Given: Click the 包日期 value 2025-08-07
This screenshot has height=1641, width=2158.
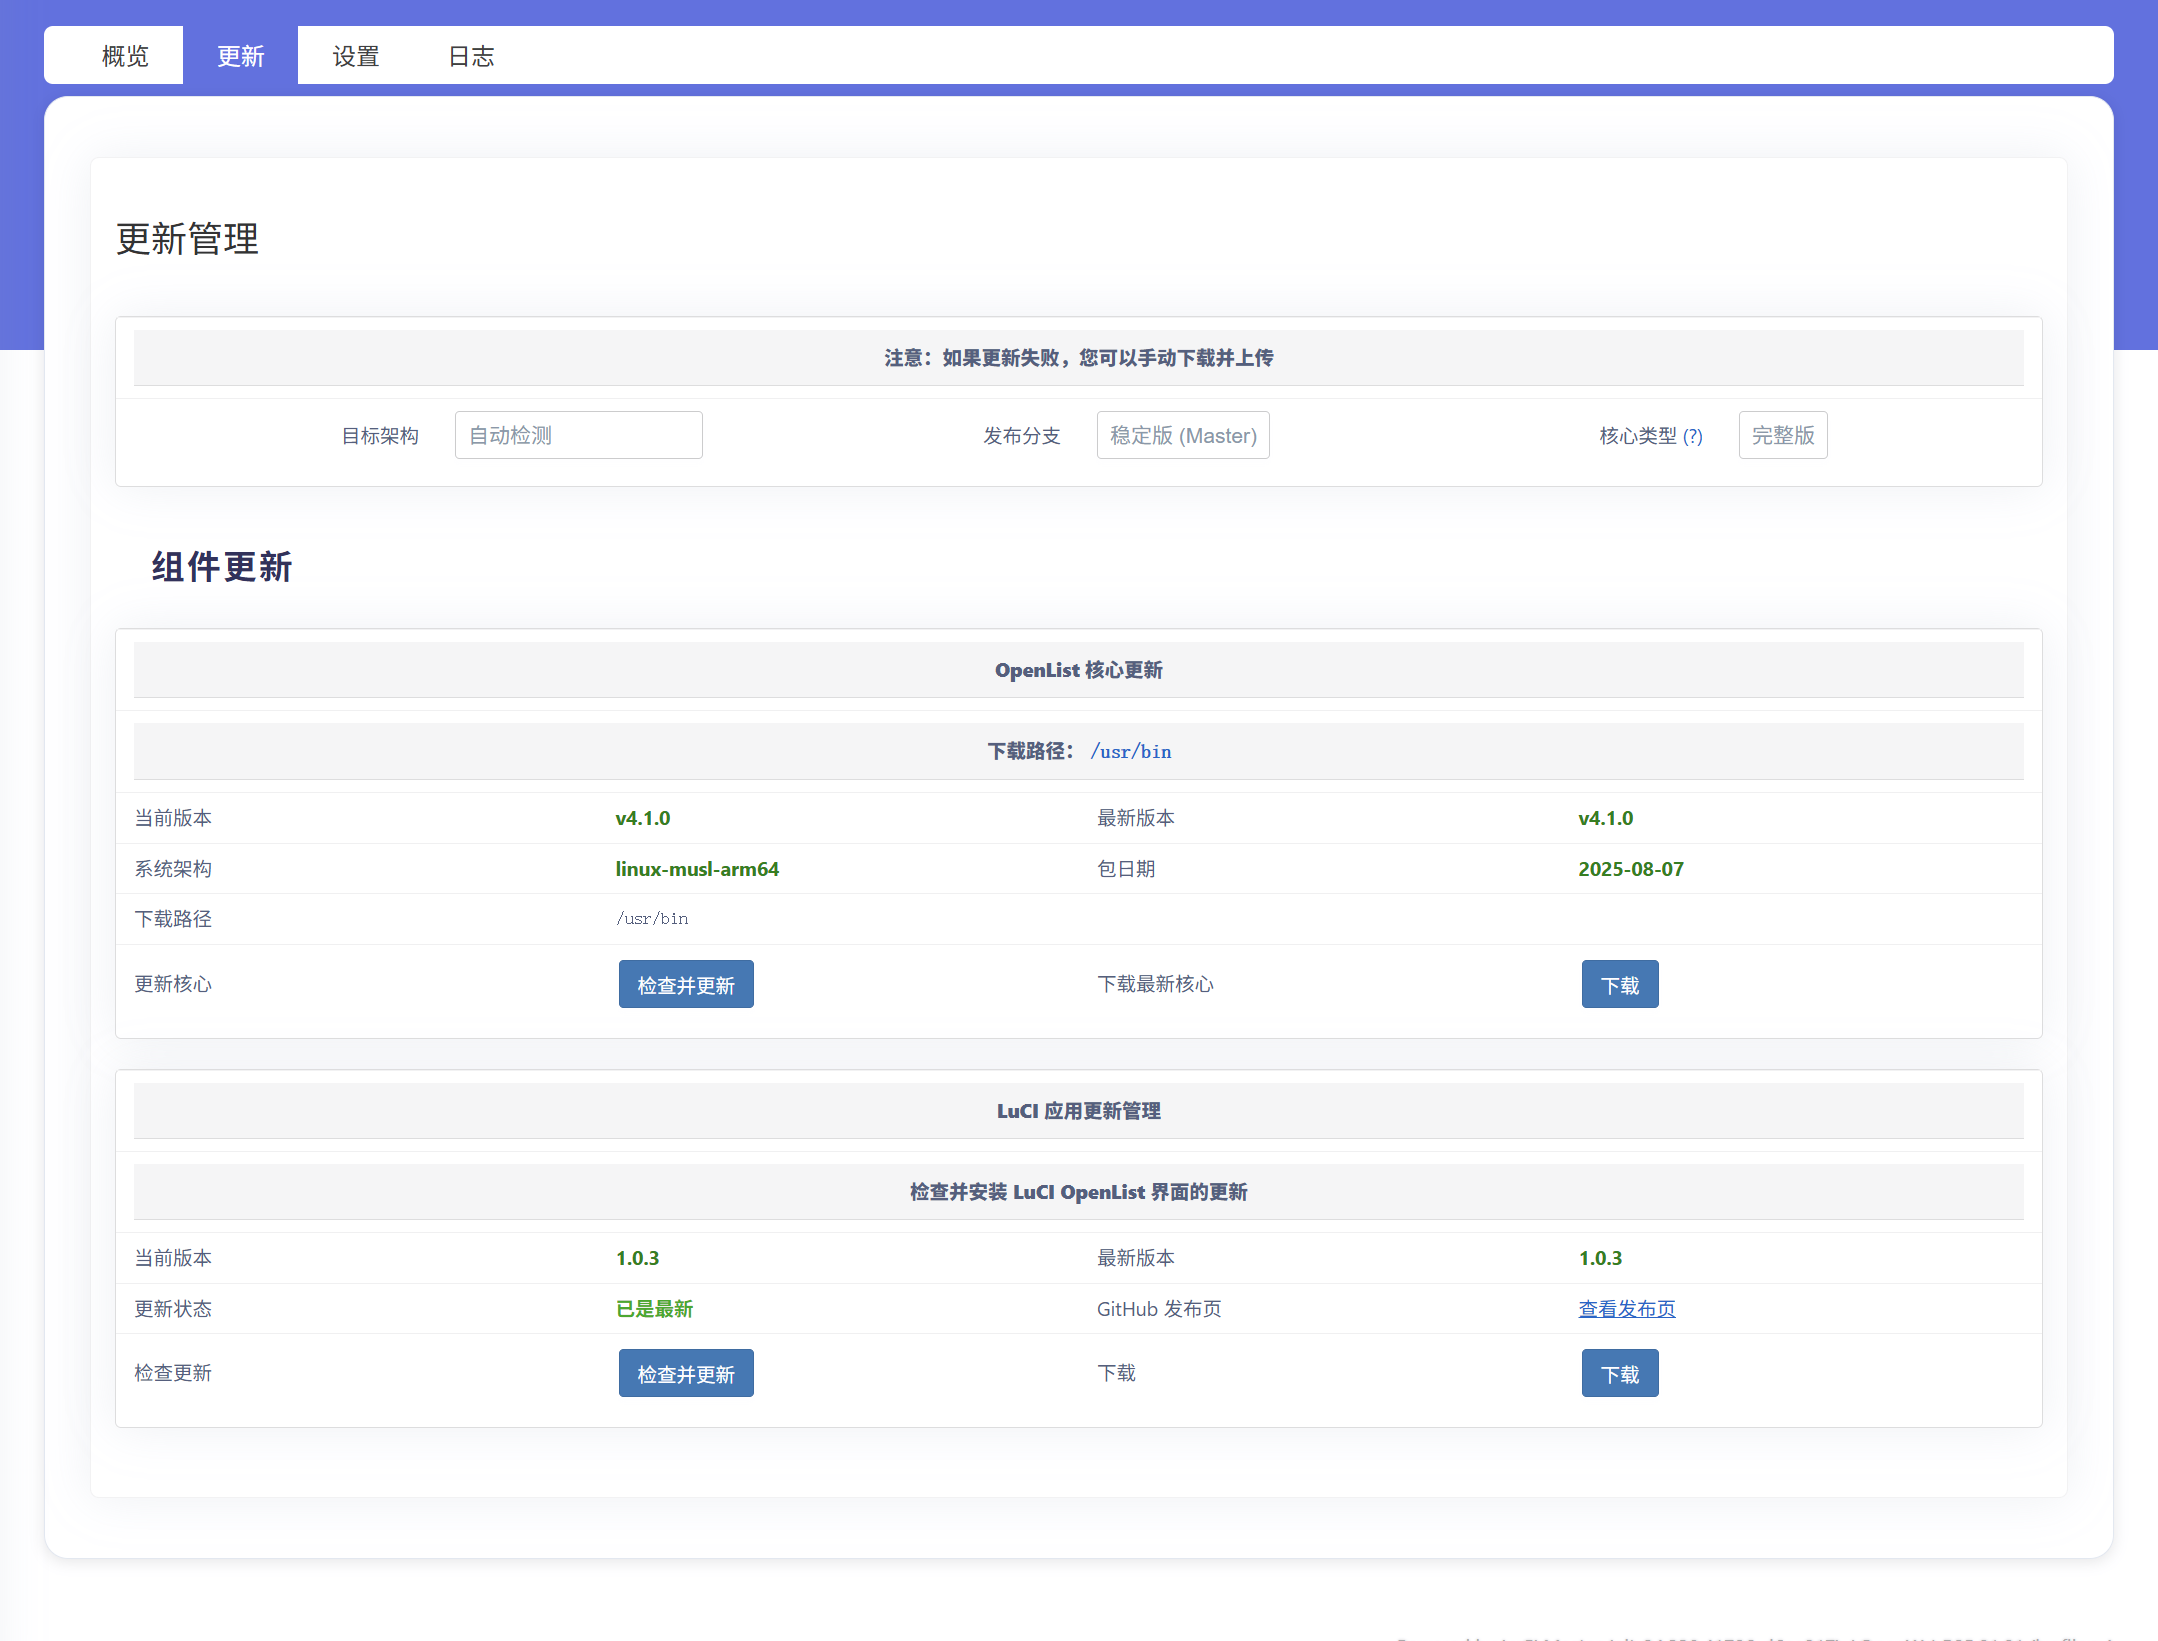Looking at the screenshot, I should [x=1631, y=869].
